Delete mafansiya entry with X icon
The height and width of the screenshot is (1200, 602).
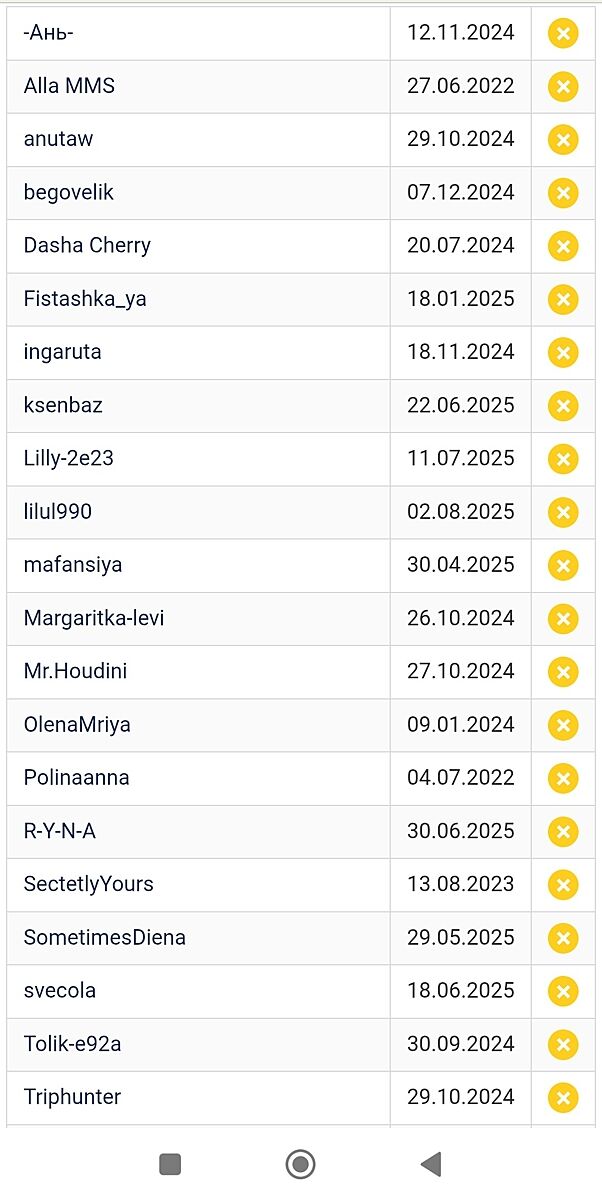(x=563, y=565)
